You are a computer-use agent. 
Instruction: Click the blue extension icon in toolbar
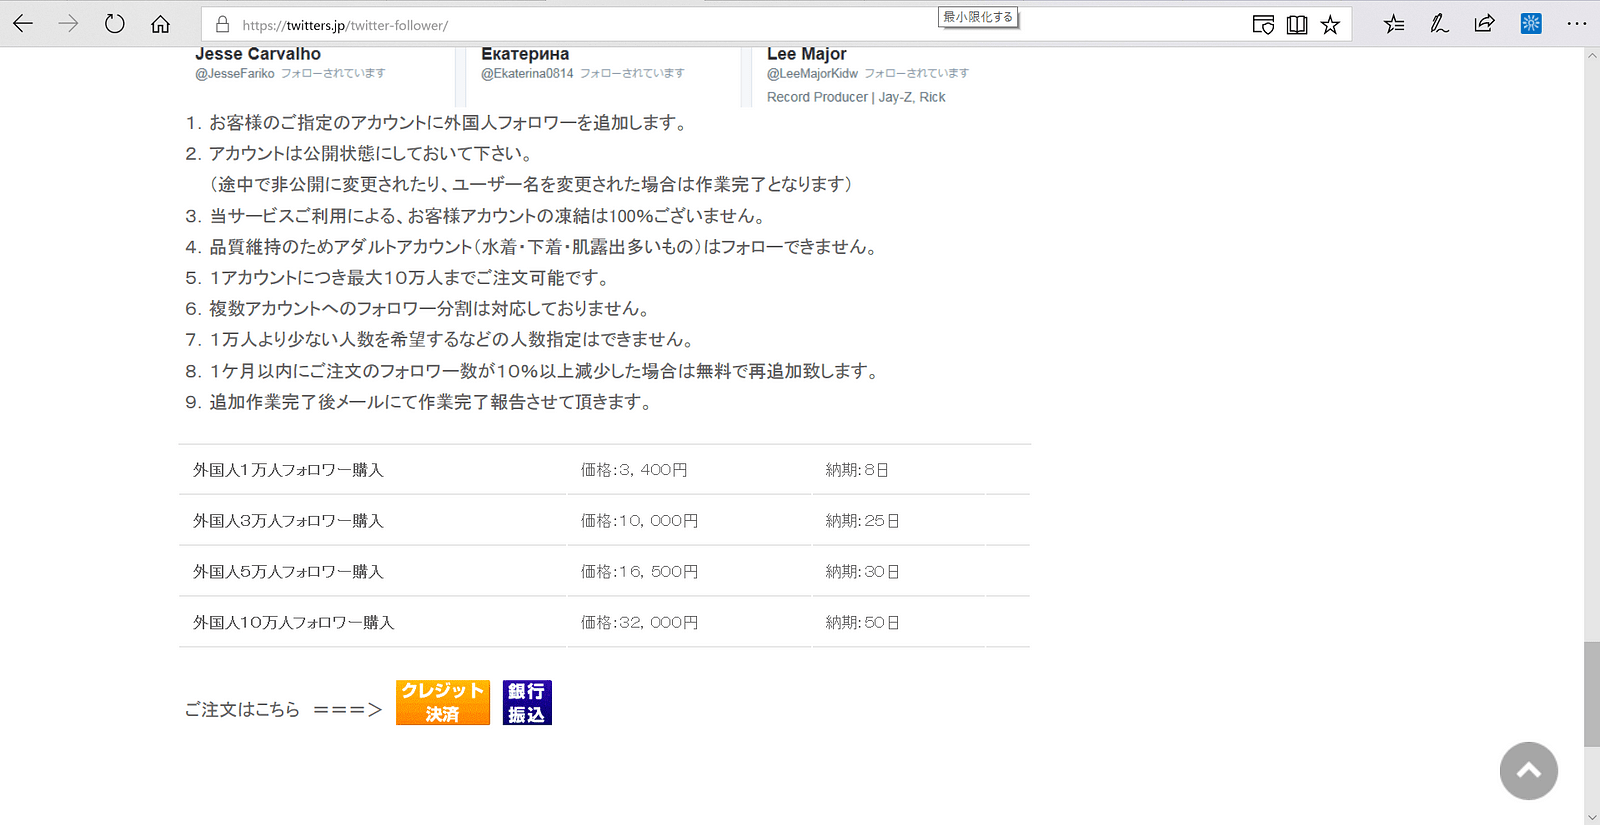[x=1531, y=24]
